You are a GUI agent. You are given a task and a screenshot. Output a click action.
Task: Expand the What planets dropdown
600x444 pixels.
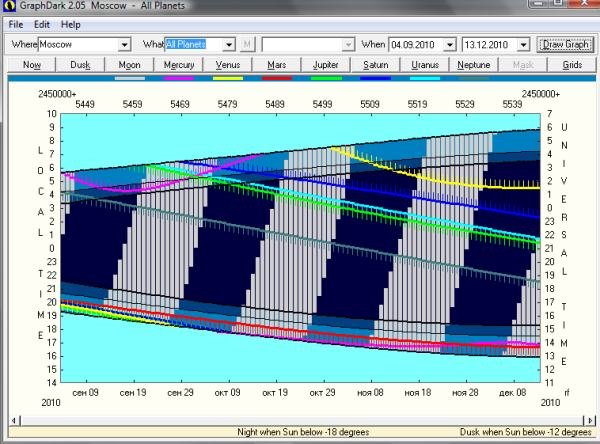point(229,44)
